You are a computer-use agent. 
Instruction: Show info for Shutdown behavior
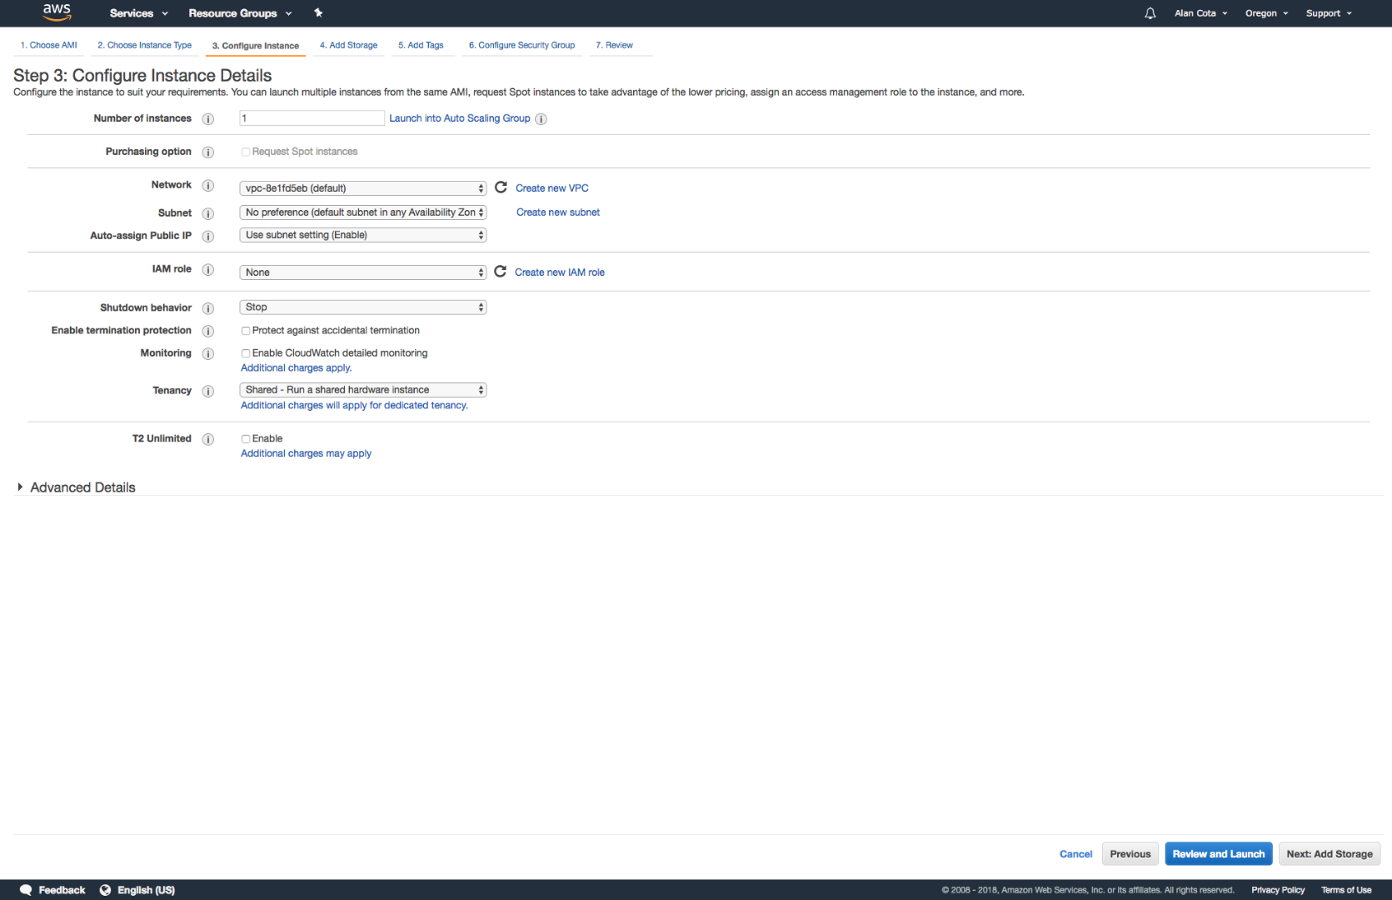click(x=208, y=309)
